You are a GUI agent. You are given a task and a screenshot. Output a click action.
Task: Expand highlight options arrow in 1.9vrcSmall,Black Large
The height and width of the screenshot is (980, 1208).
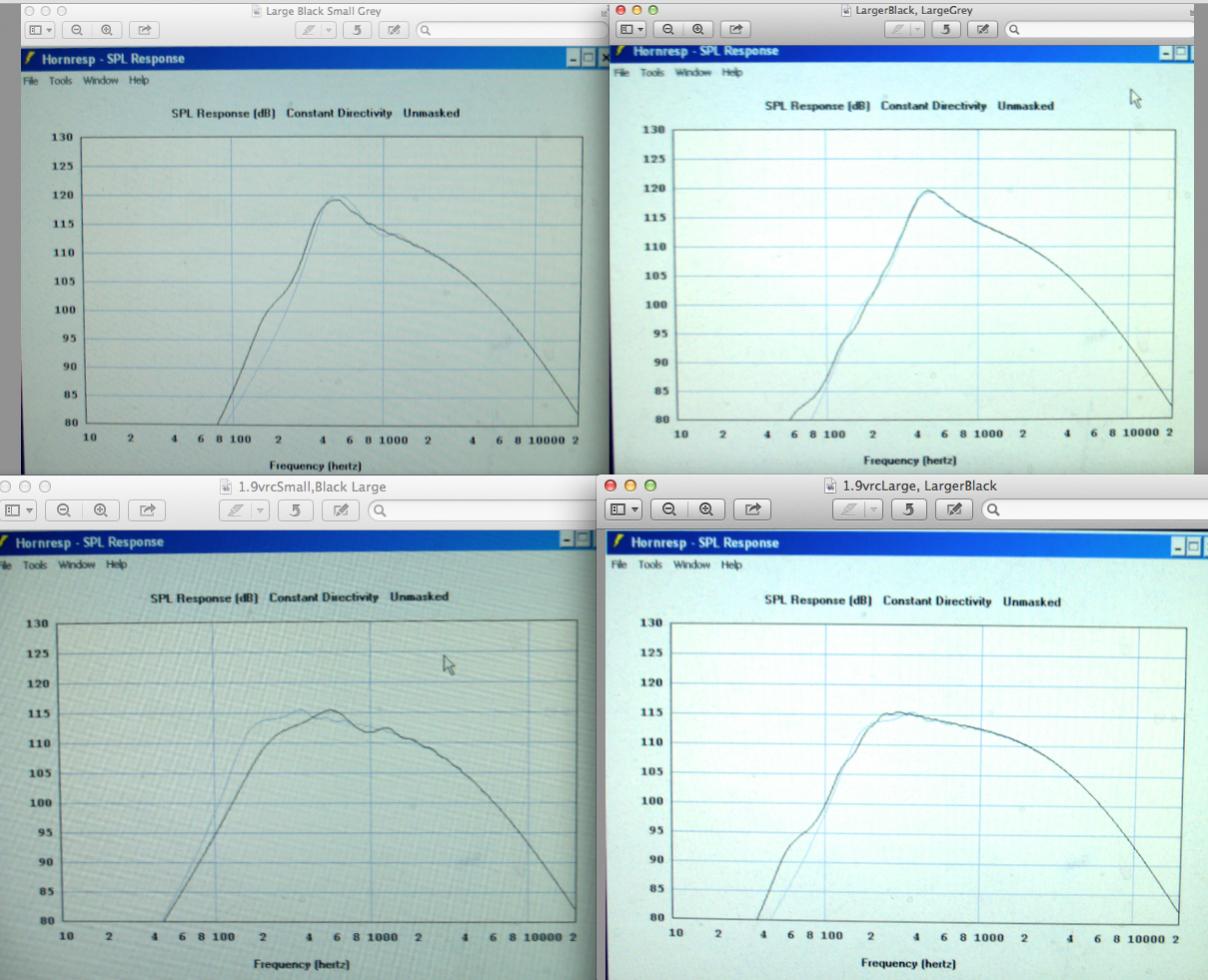260,510
